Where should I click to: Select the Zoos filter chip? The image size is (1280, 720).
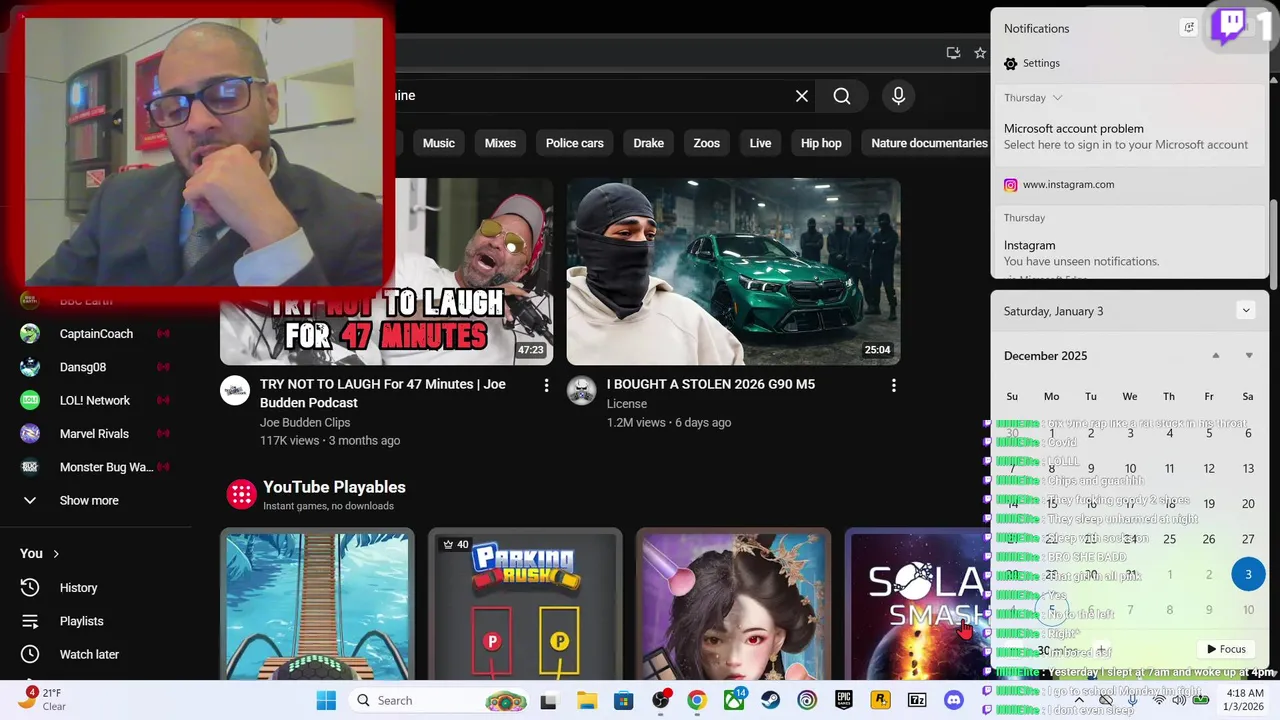pos(706,143)
